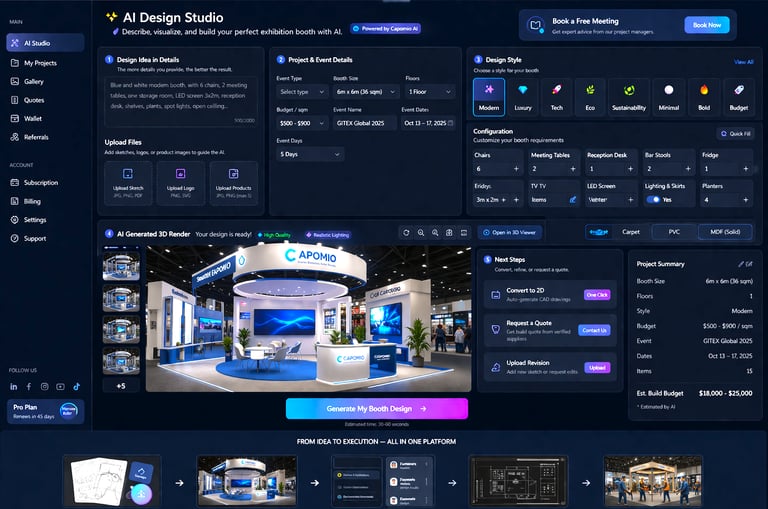Increase the Bar Stools count with plus
768x509 pixels.
[x=688, y=169]
